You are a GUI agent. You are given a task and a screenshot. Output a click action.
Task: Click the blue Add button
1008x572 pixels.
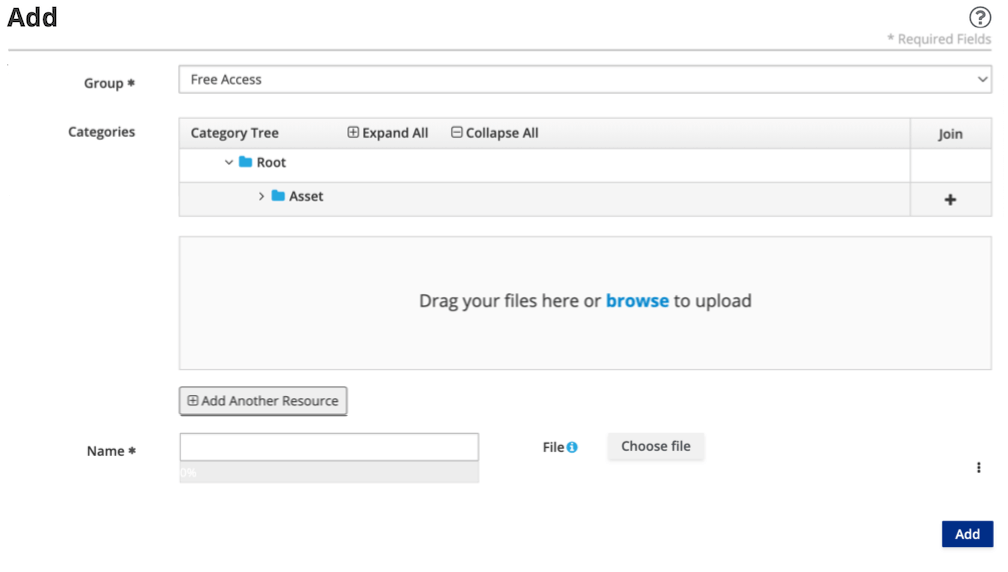point(968,534)
